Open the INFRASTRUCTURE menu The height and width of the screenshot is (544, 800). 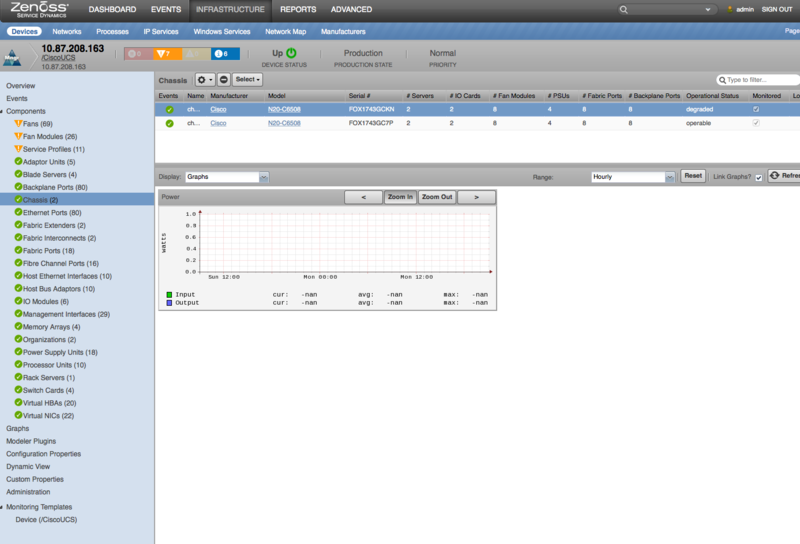coord(230,10)
